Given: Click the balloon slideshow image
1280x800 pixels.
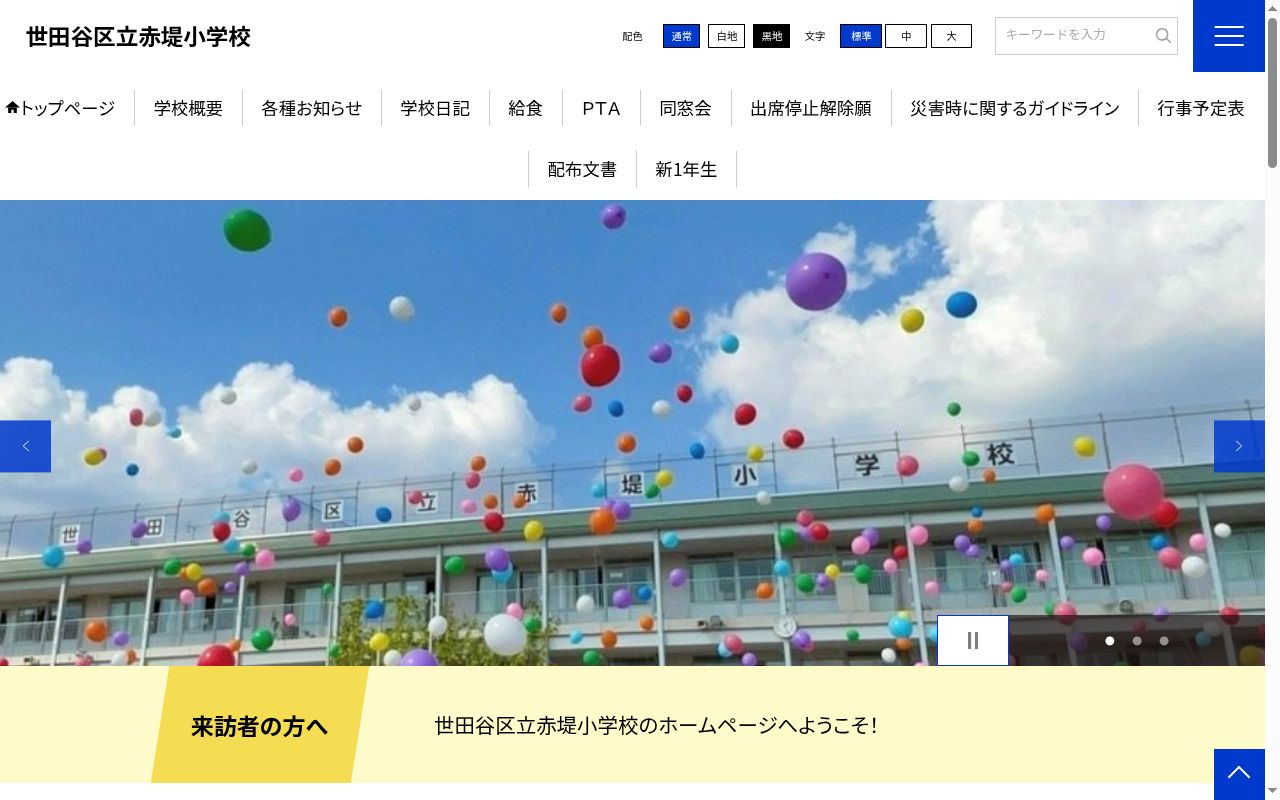Looking at the screenshot, I should coord(632,433).
